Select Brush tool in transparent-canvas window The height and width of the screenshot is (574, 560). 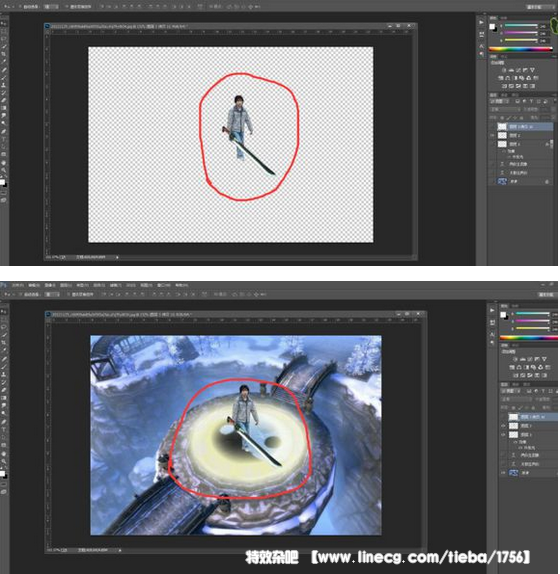pyautogui.click(x=4, y=77)
